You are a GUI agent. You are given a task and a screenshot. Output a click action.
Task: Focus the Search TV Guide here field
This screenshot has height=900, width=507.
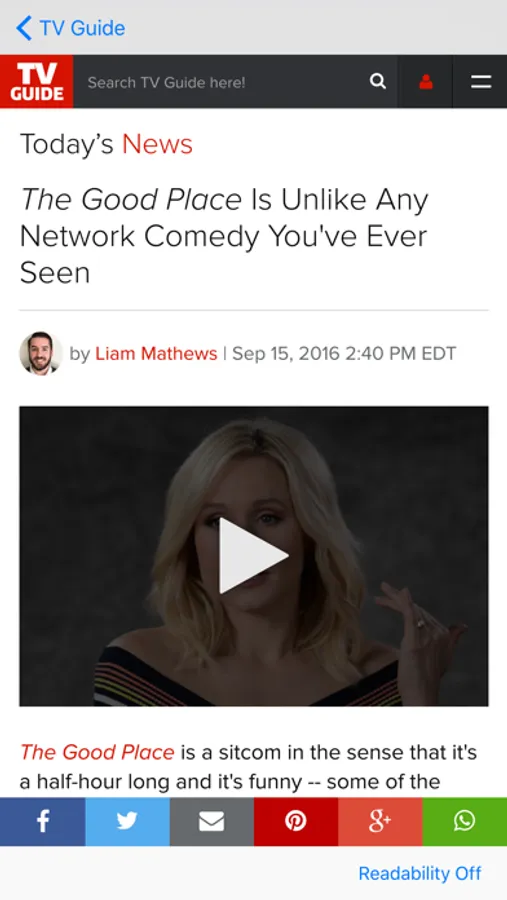(x=221, y=82)
